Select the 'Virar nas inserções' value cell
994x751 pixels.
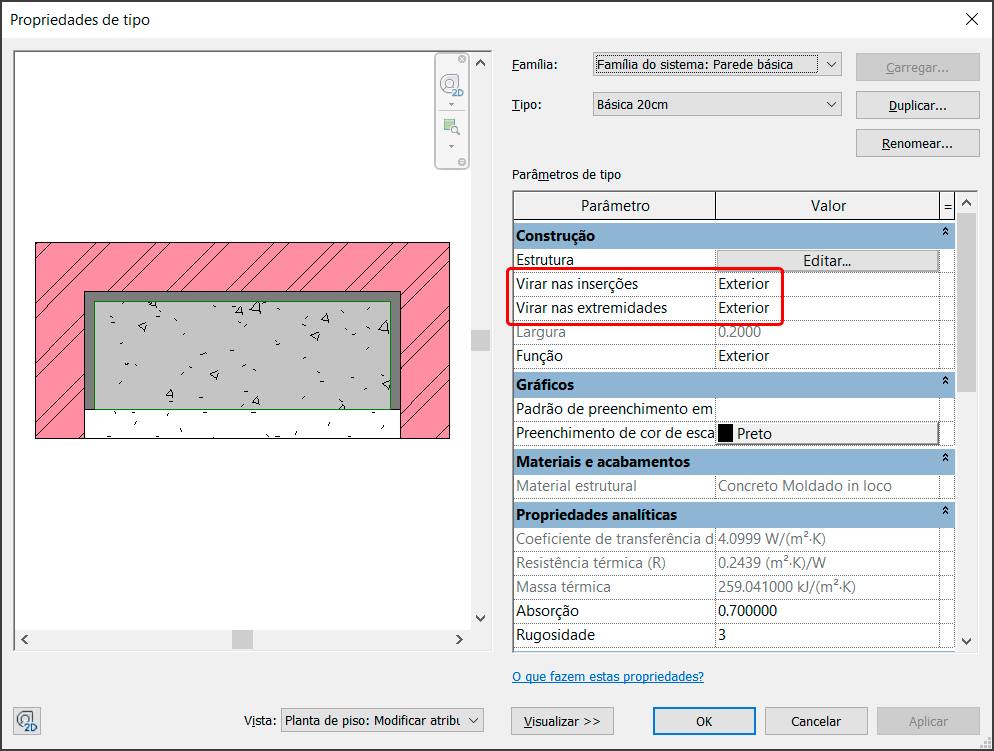(x=827, y=284)
